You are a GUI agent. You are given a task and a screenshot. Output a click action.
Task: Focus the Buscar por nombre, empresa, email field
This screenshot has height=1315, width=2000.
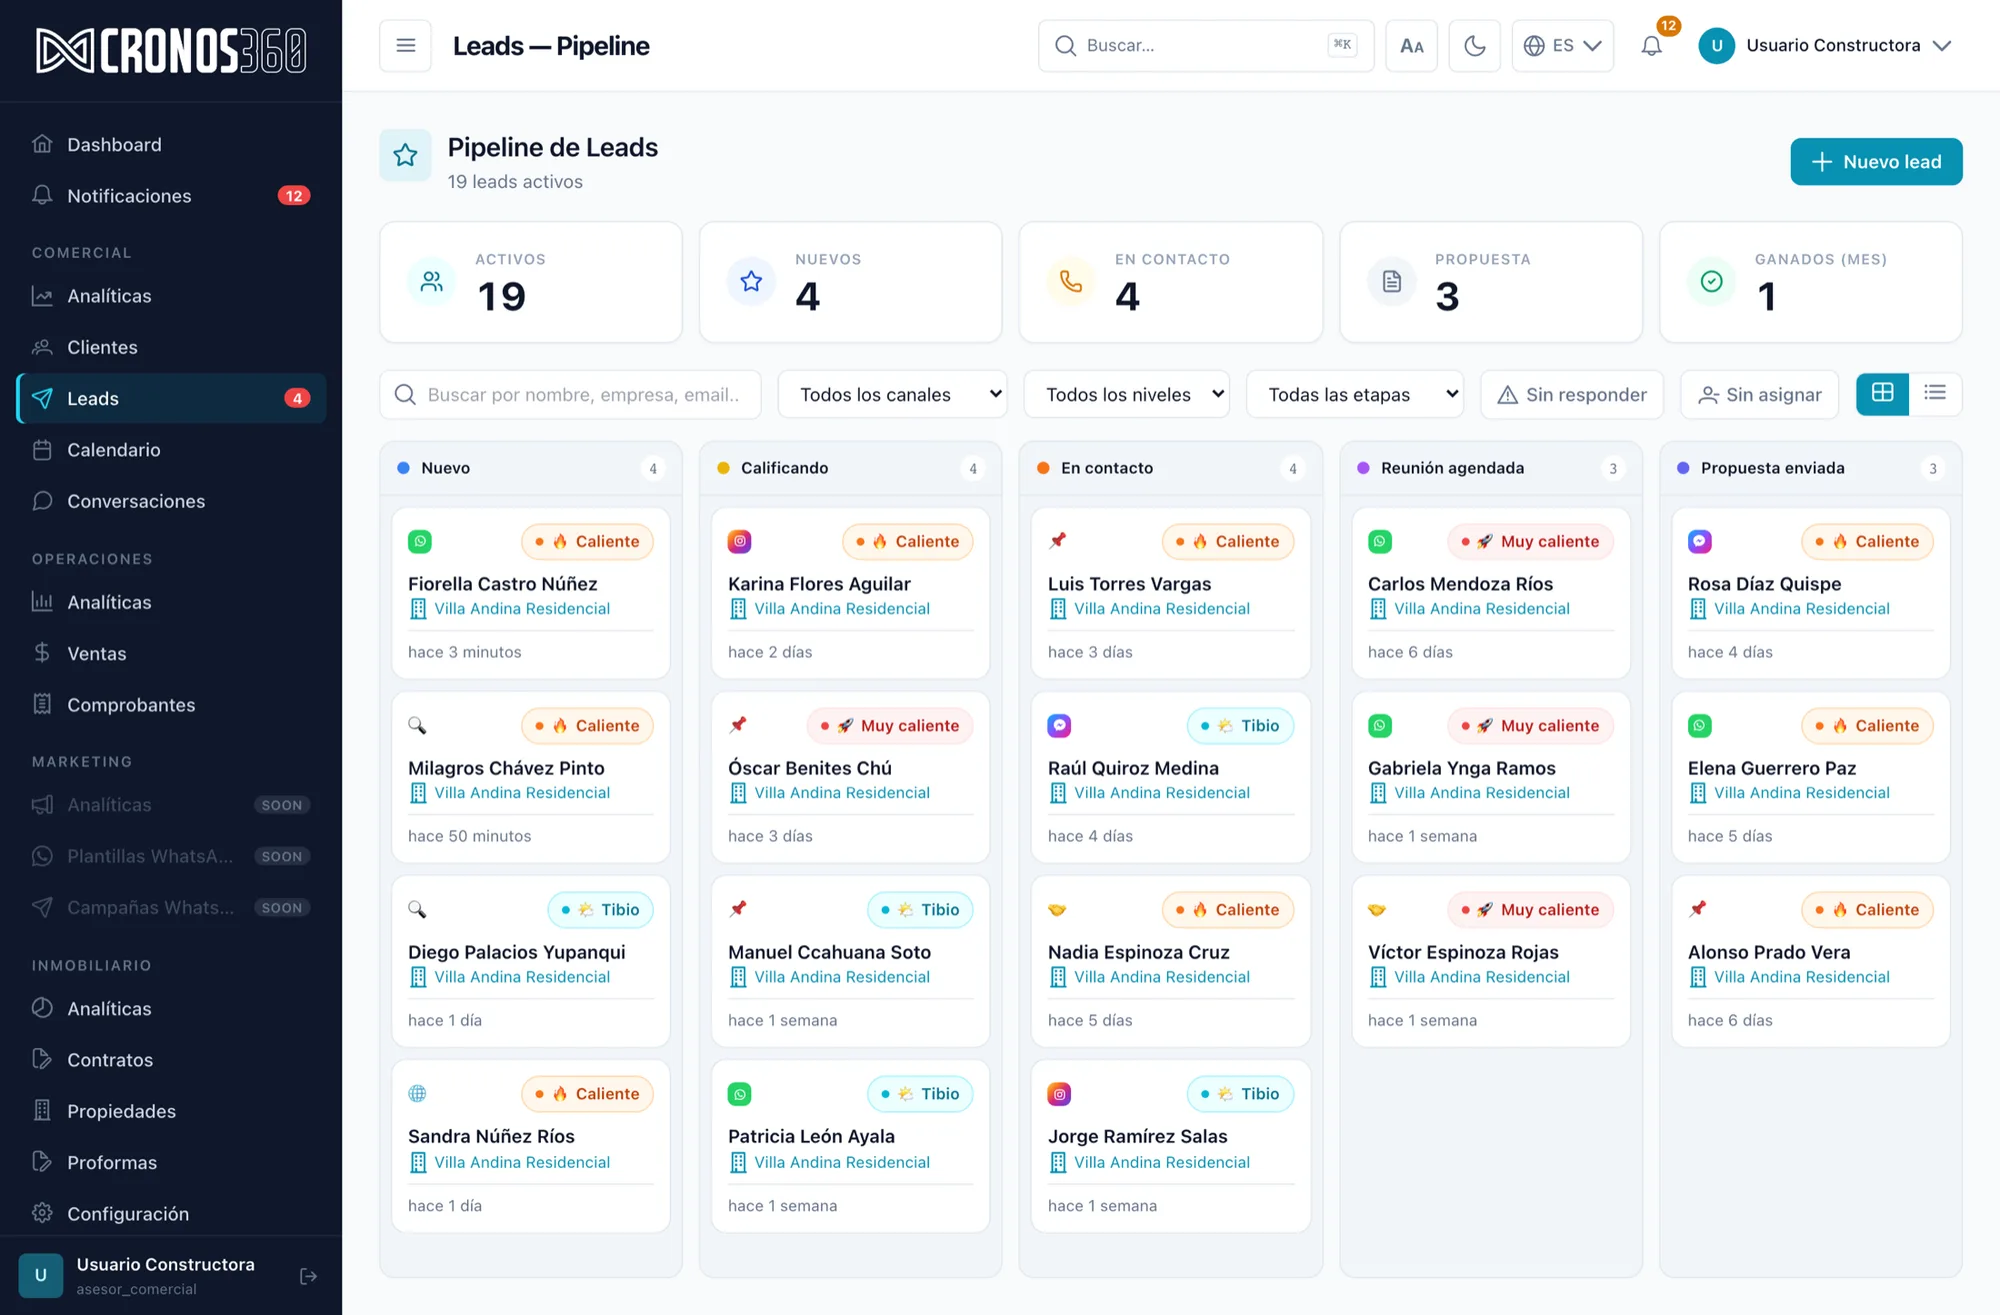[x=570, y=395]
